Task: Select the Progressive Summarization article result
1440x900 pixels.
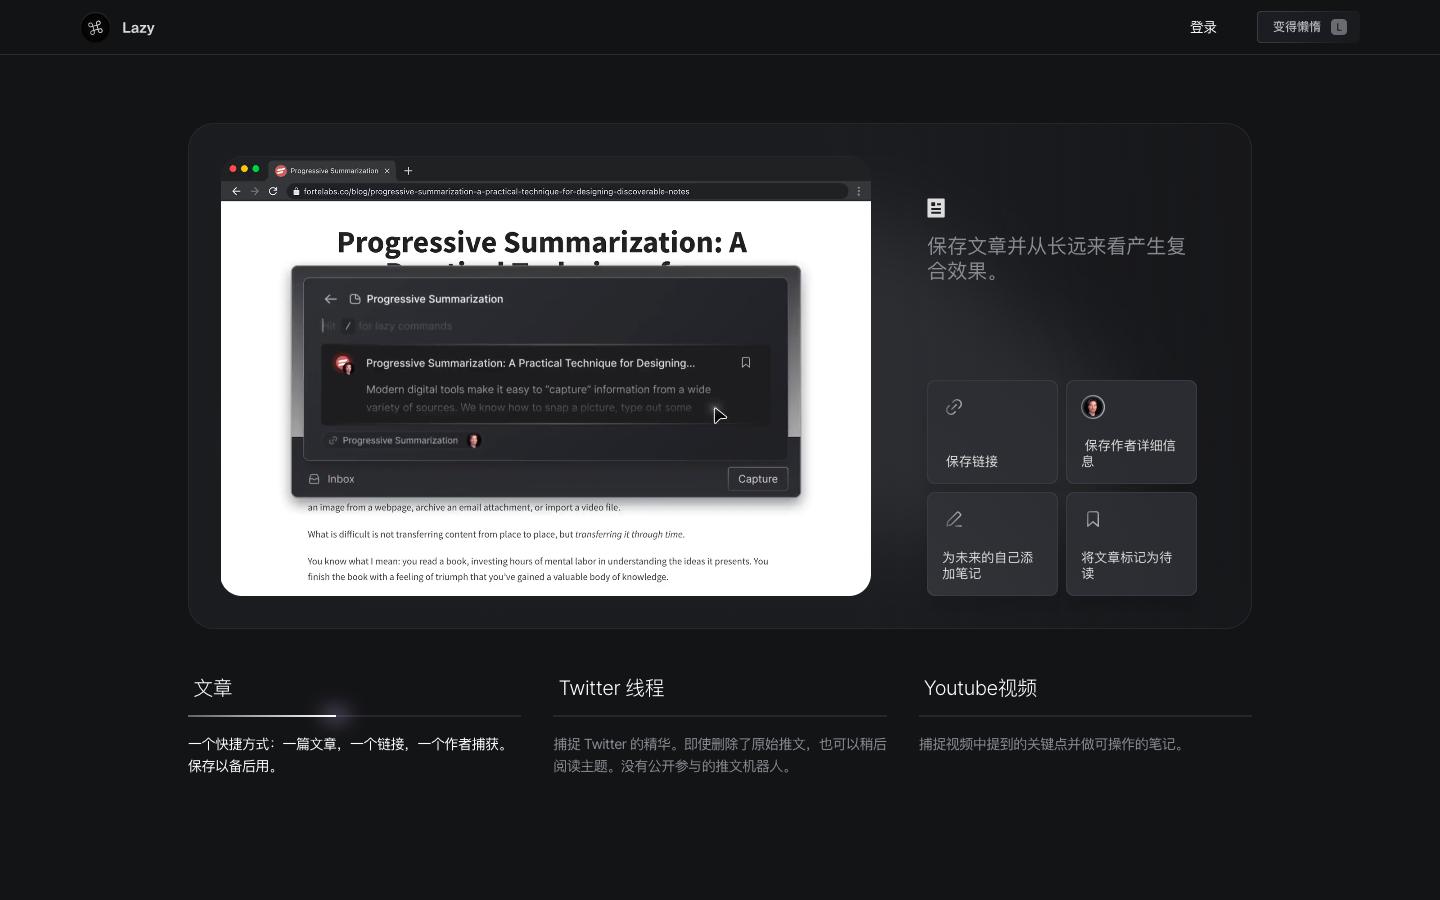Action: 545,385
